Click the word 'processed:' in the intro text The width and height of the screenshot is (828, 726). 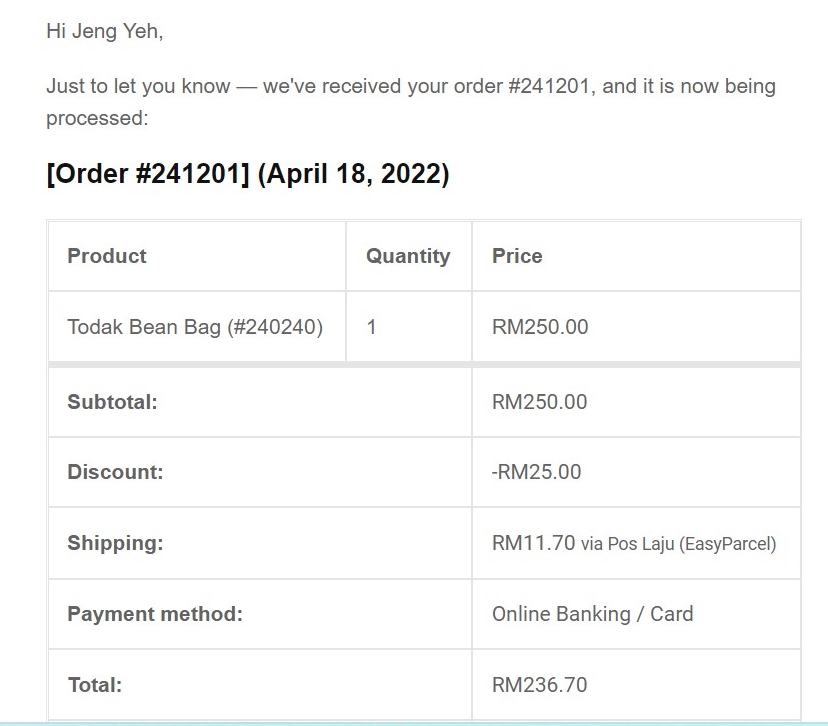click(x=96, y=118)
